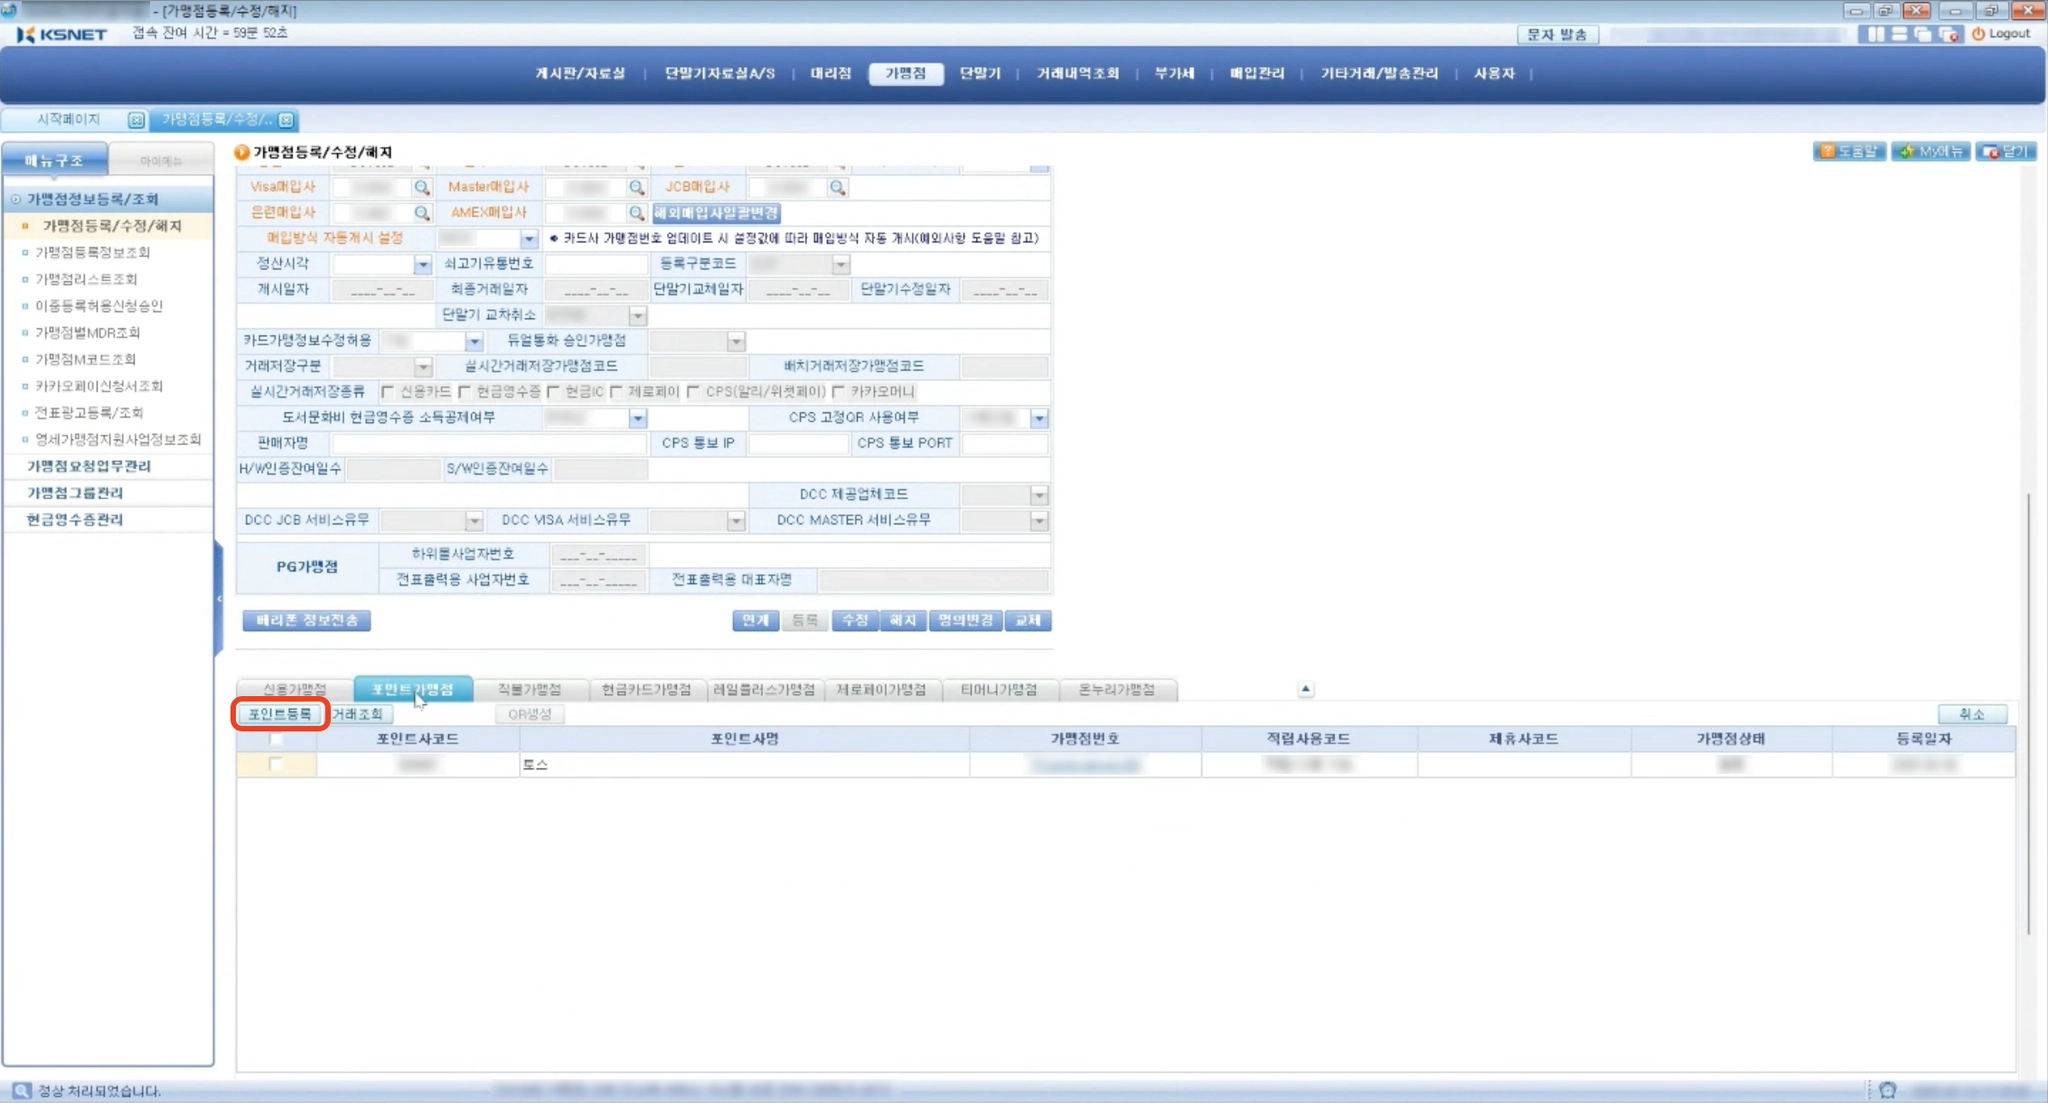Open the 정산시각 dropdown
This screenshot has height=1103, width=2048.
click(x=422, y=265)
